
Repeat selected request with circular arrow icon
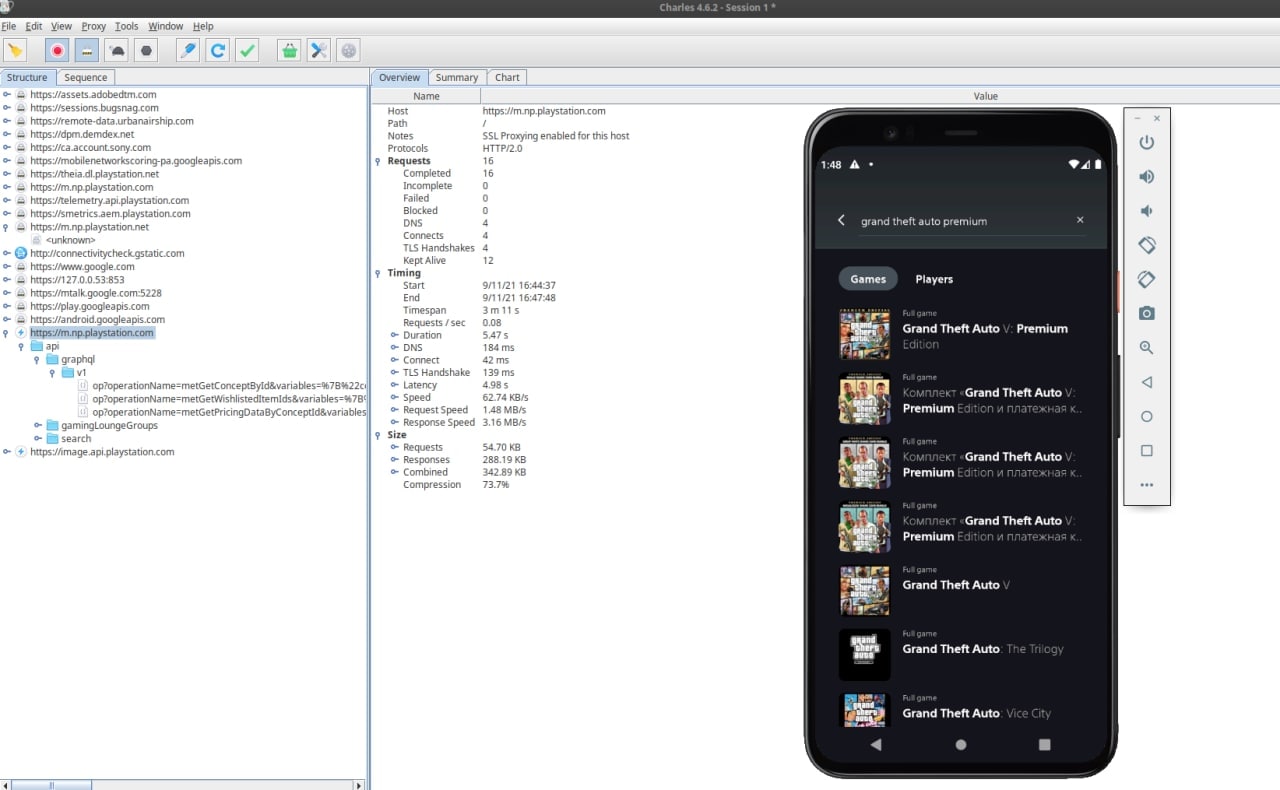point(218,50)
